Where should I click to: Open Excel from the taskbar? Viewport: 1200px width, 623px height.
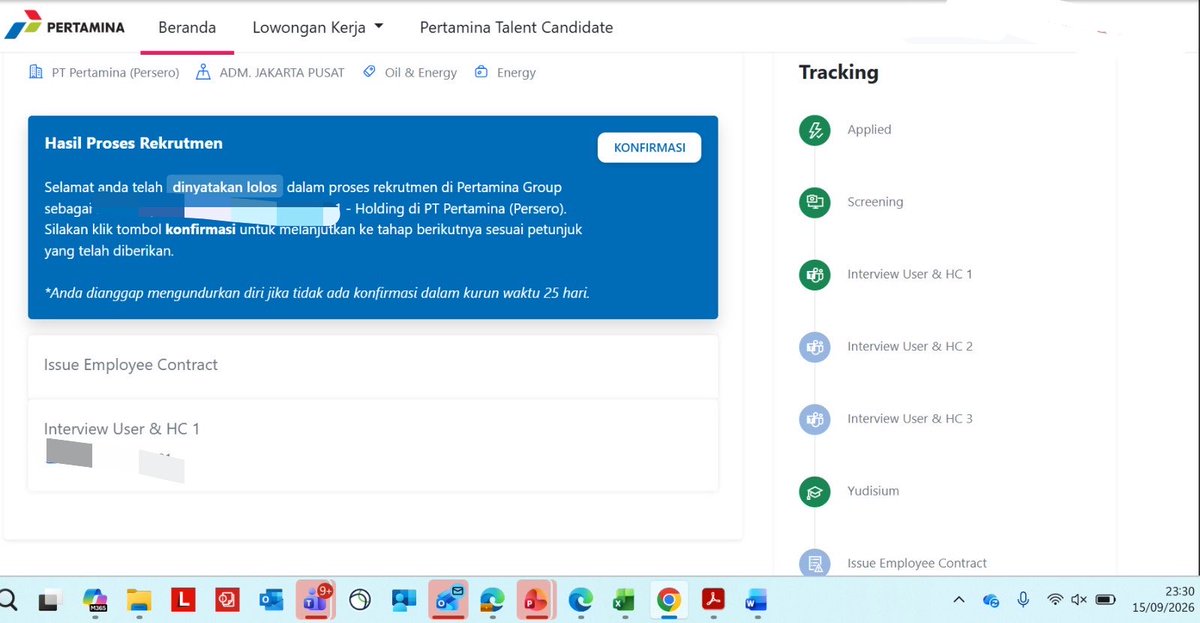624,600
